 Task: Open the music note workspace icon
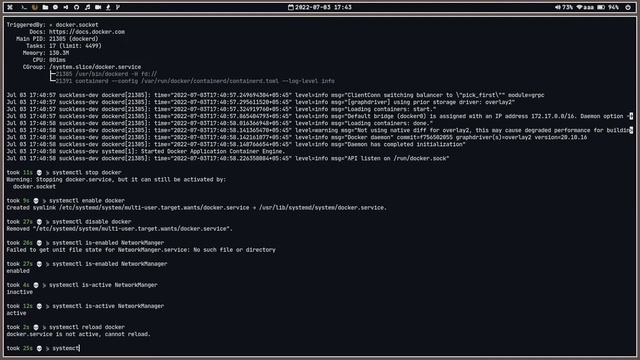87,7
